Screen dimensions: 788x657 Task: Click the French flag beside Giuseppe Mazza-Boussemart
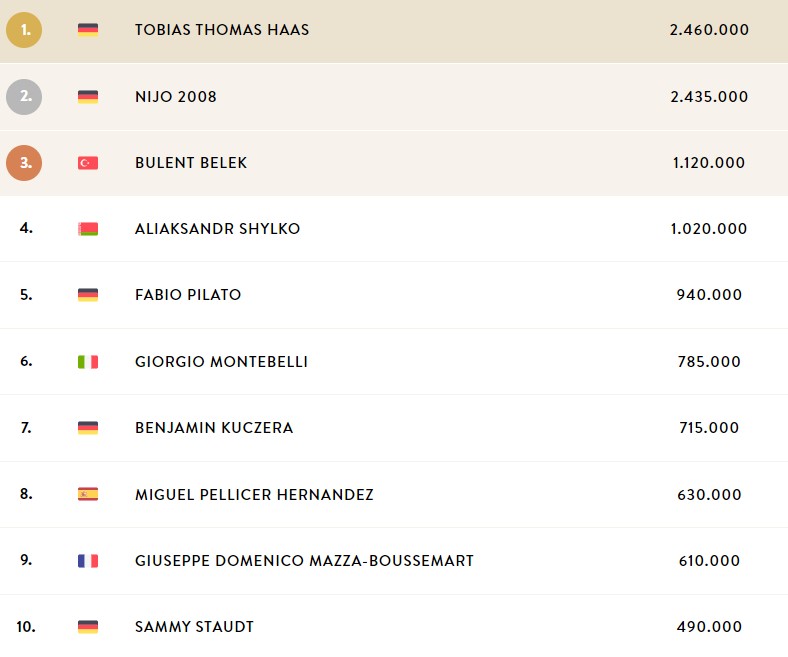point(88,560)
